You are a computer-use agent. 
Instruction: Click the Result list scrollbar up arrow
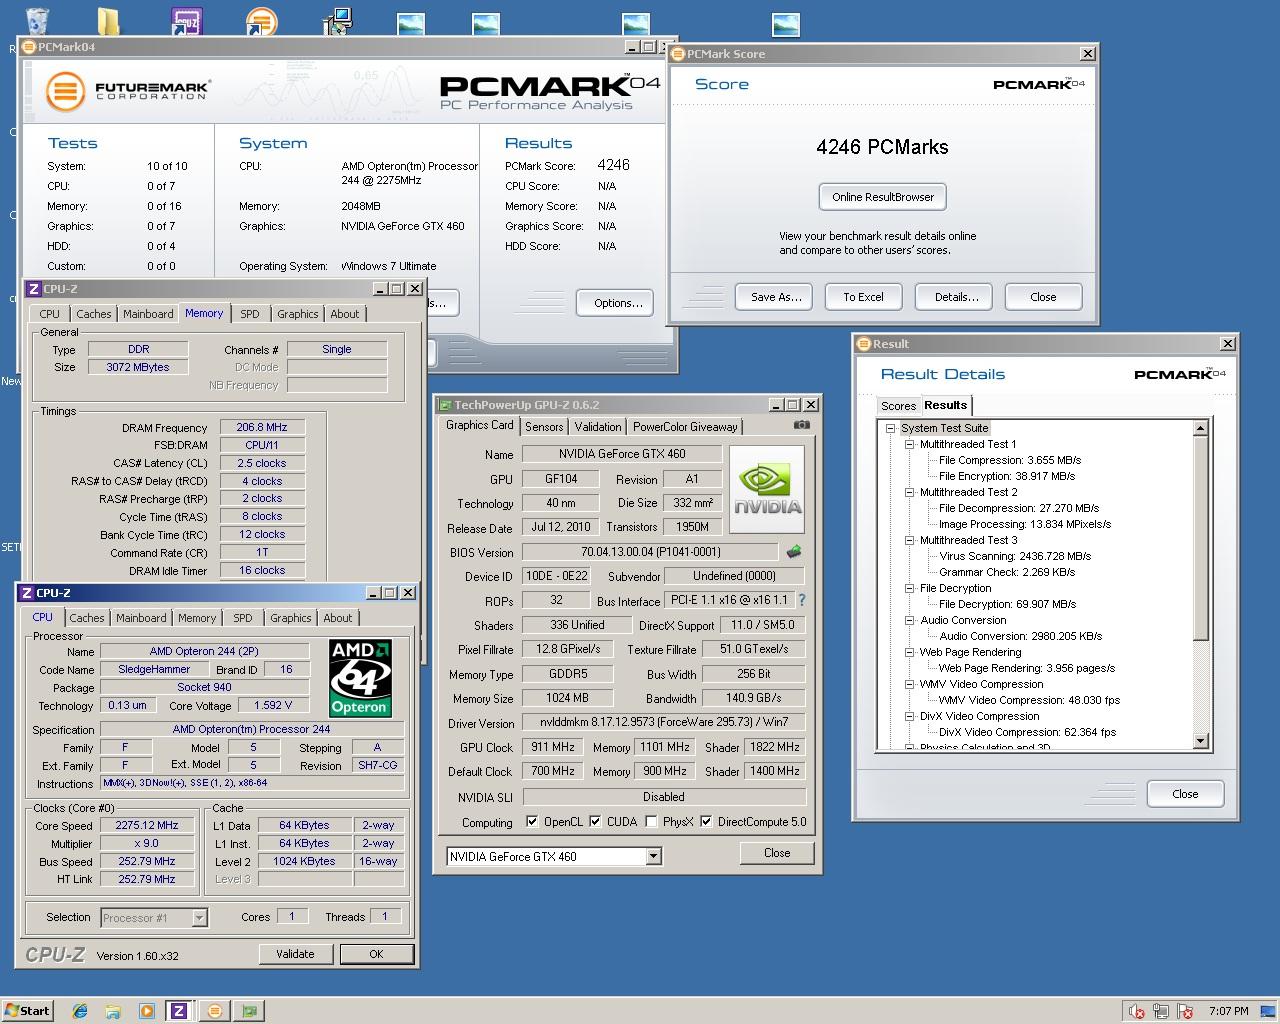[1201, 428]
